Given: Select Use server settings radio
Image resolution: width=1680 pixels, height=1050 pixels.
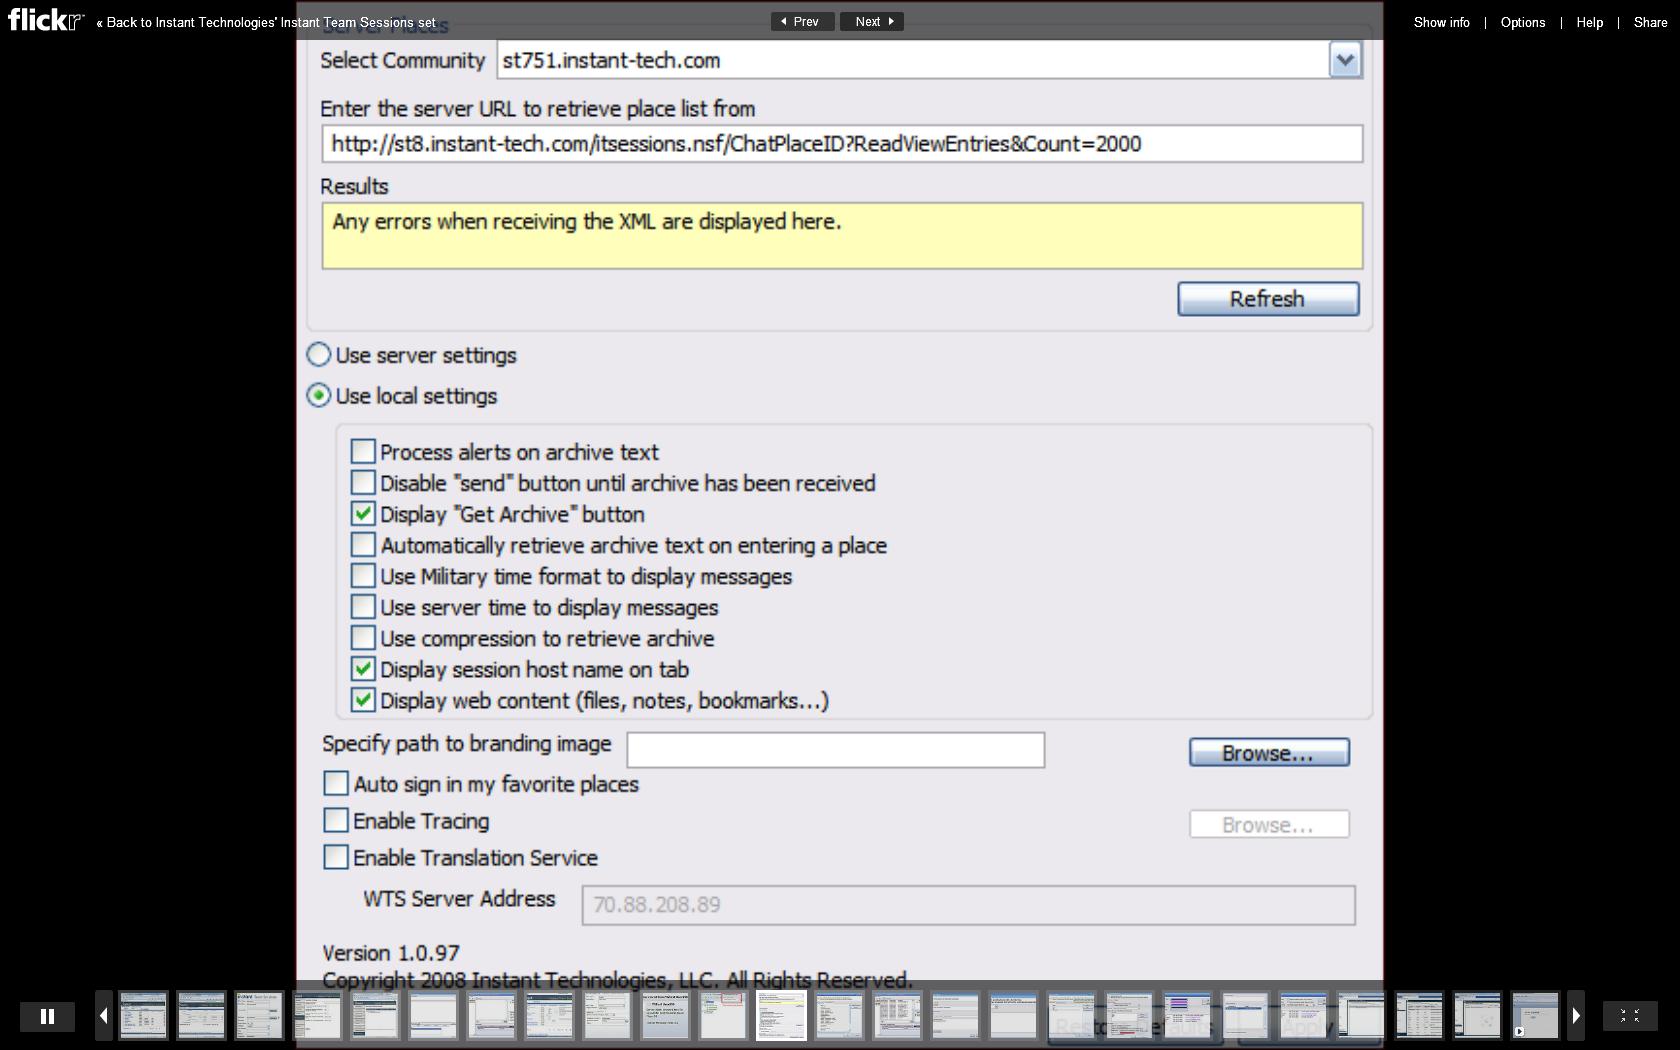Looking at the screenshot, I should 319,355.
